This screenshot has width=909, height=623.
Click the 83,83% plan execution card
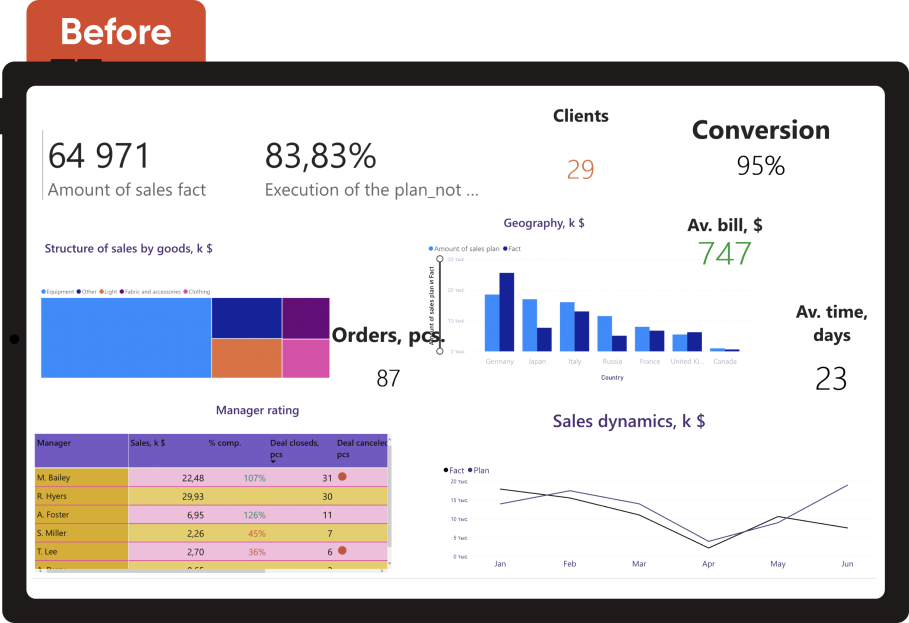[x=372, y=169]
